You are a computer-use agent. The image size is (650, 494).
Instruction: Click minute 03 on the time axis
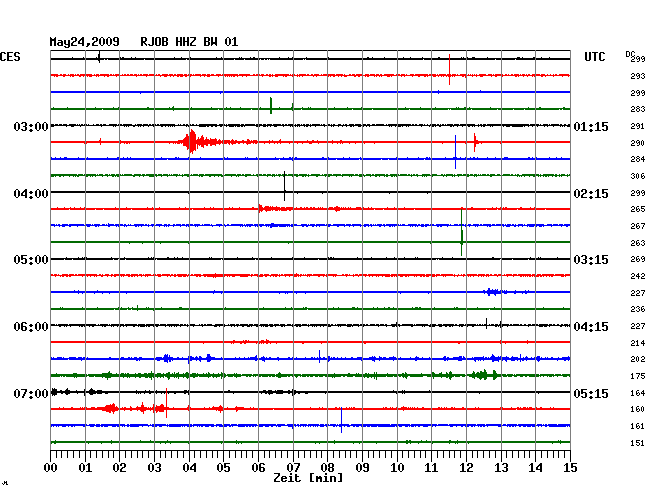154,468
